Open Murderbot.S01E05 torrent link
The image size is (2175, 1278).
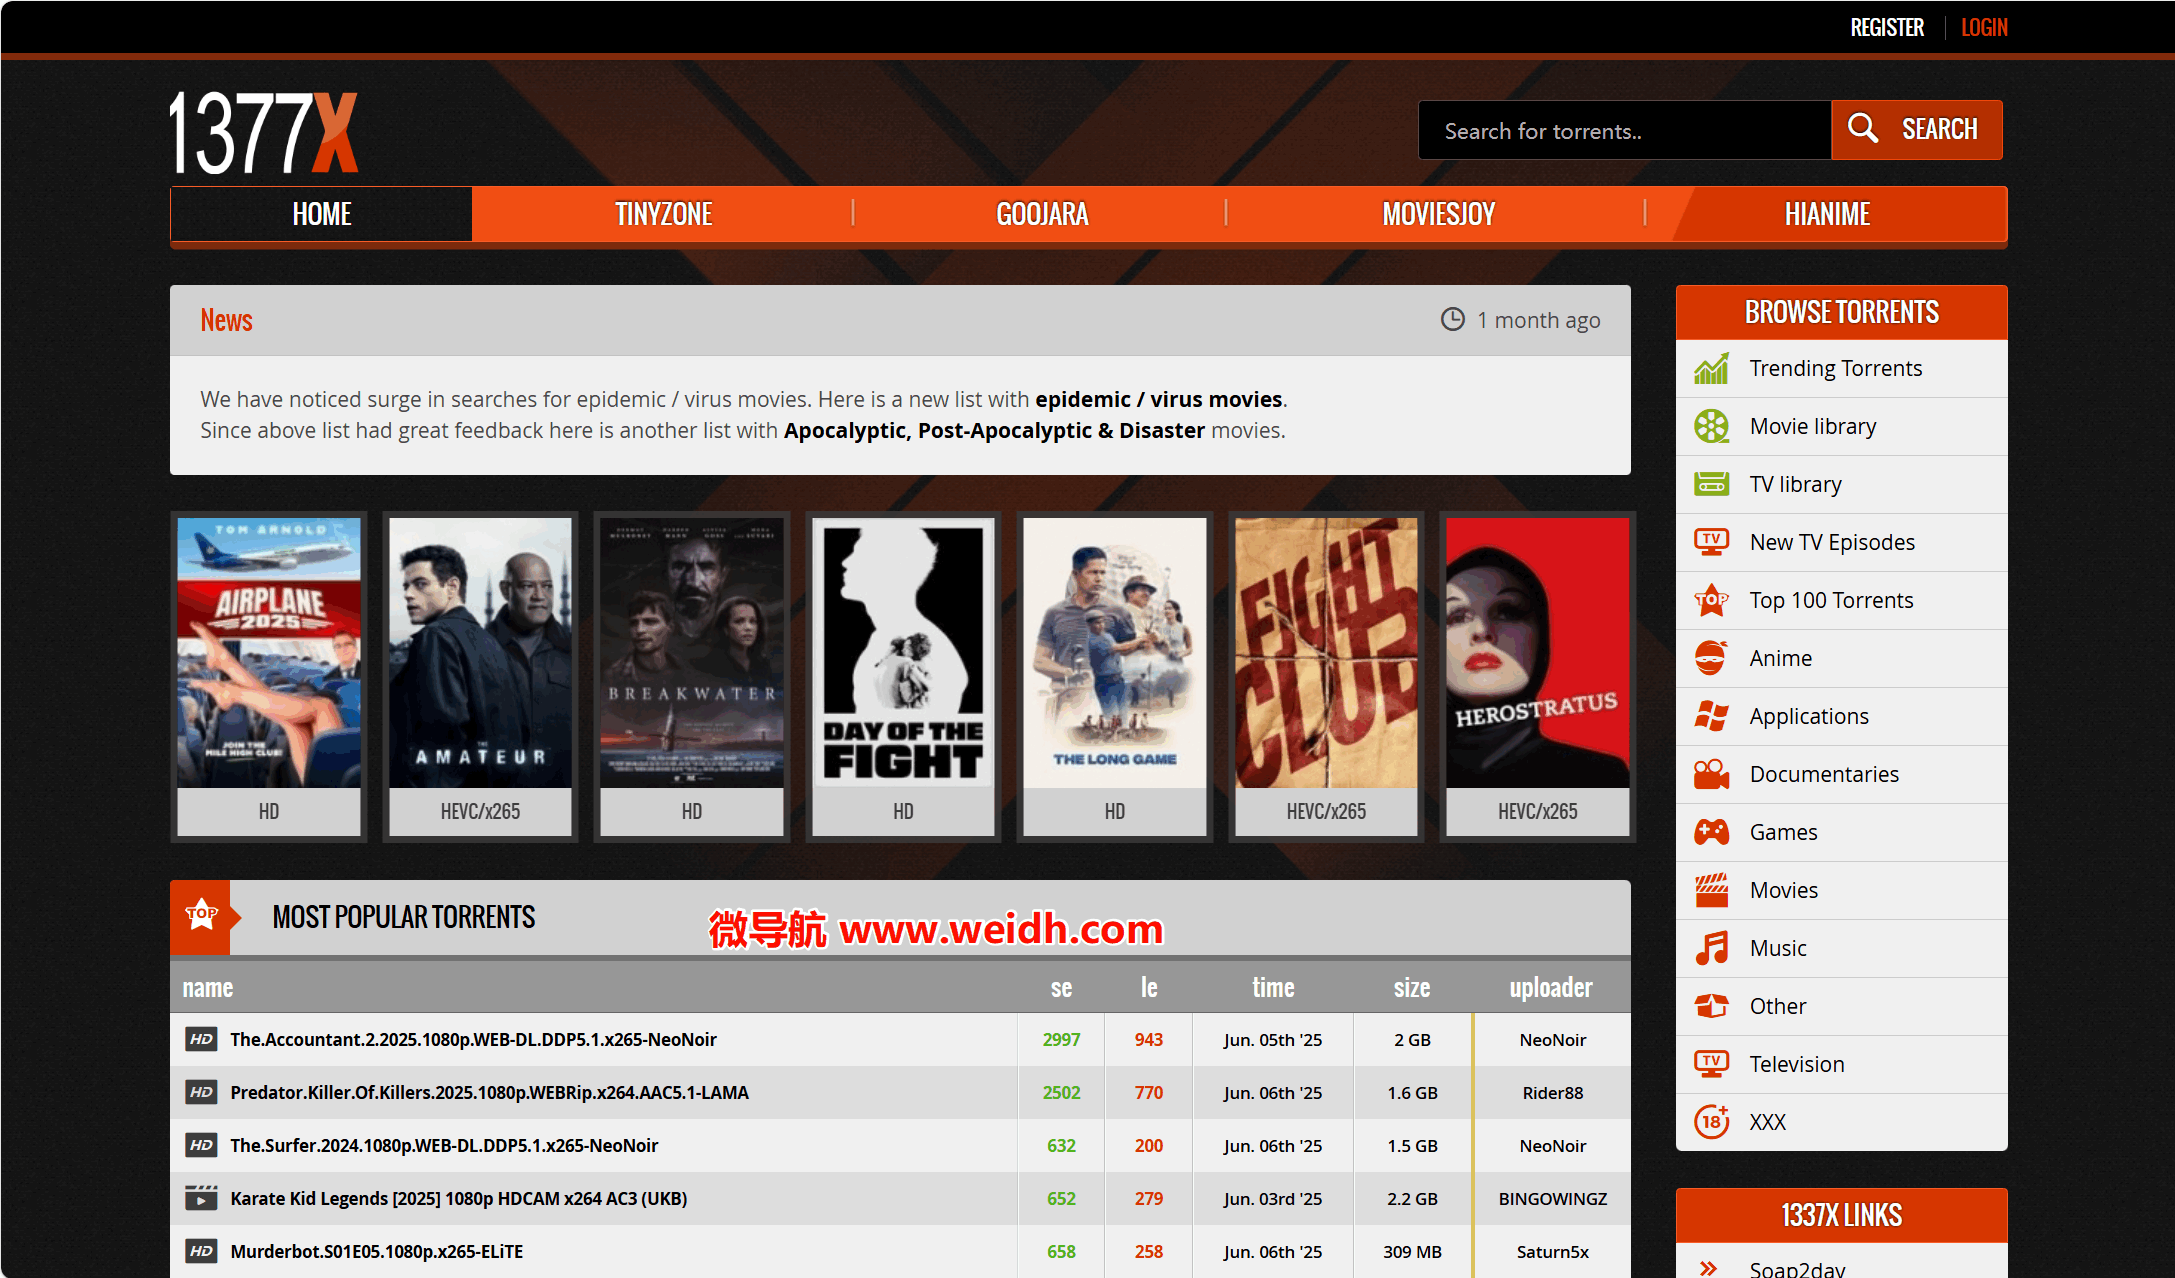pyautogui.click(x=376, y=1252)
